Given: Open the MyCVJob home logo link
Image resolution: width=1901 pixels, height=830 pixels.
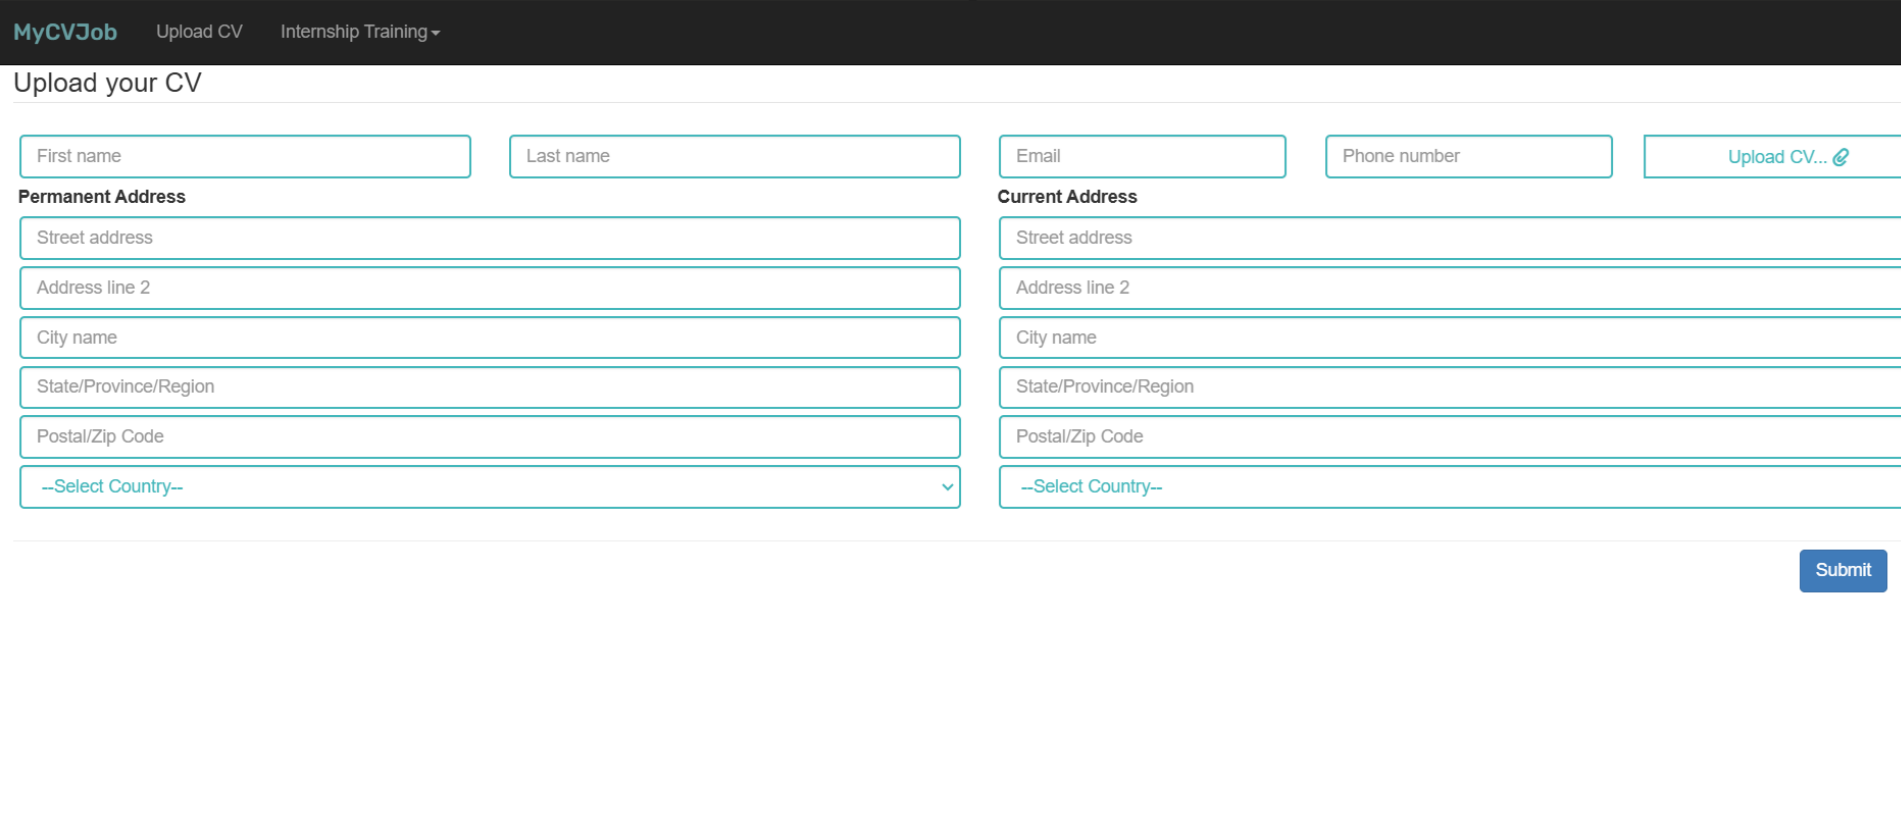Looking at the screenshot, I should pos(65,32).
